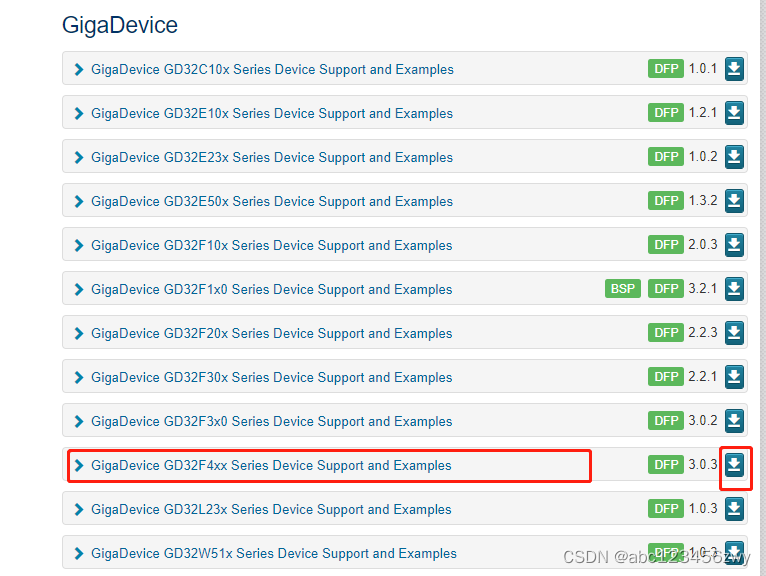This screenshot has width=766, height=576.
Task: Download the GD32F10x pack version 2.0.3
Action: 734,245
